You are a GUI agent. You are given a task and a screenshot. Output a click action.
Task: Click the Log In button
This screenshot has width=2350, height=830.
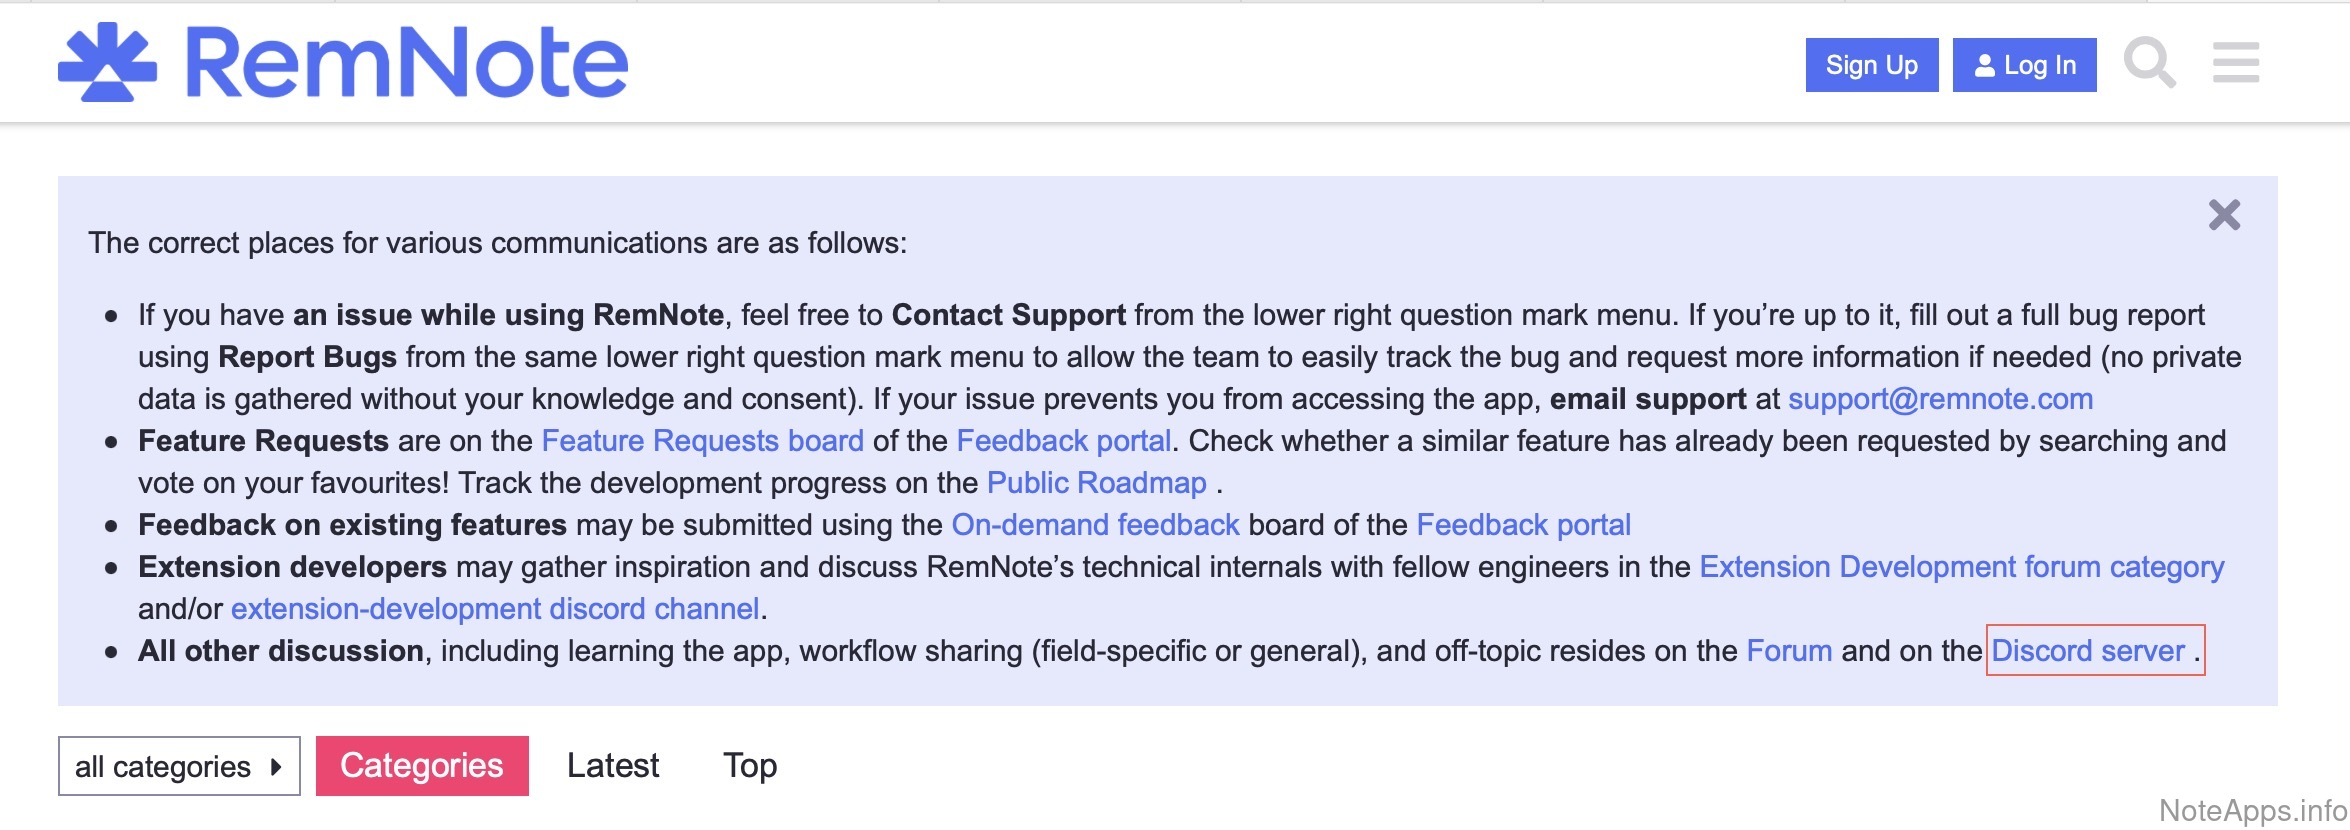point(2024,65)
